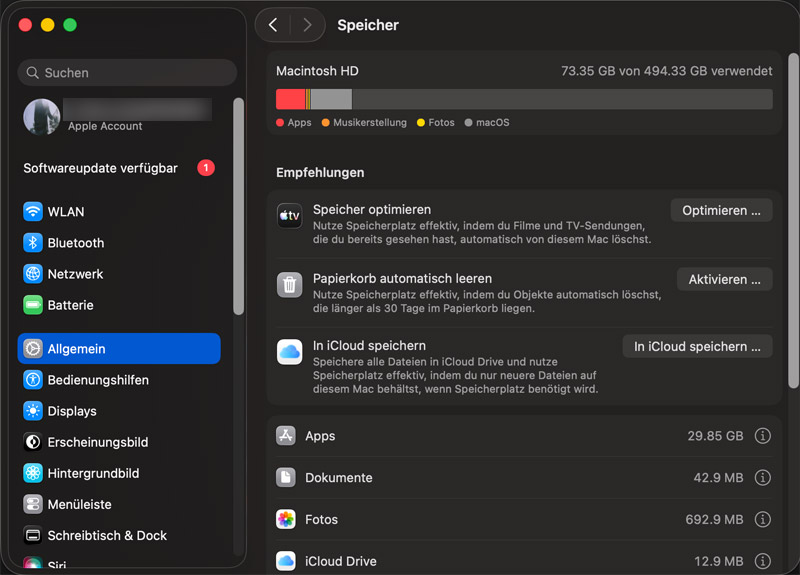800x575 pixels.
Task: Click the Fotos pinwheel icon
Action: pos(286,519)
